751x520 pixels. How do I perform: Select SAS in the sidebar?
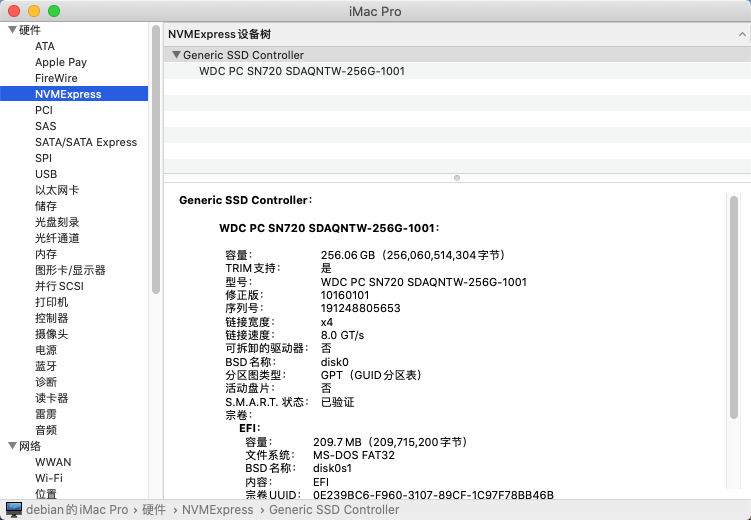pyautogui.click(x=46, y=126)
